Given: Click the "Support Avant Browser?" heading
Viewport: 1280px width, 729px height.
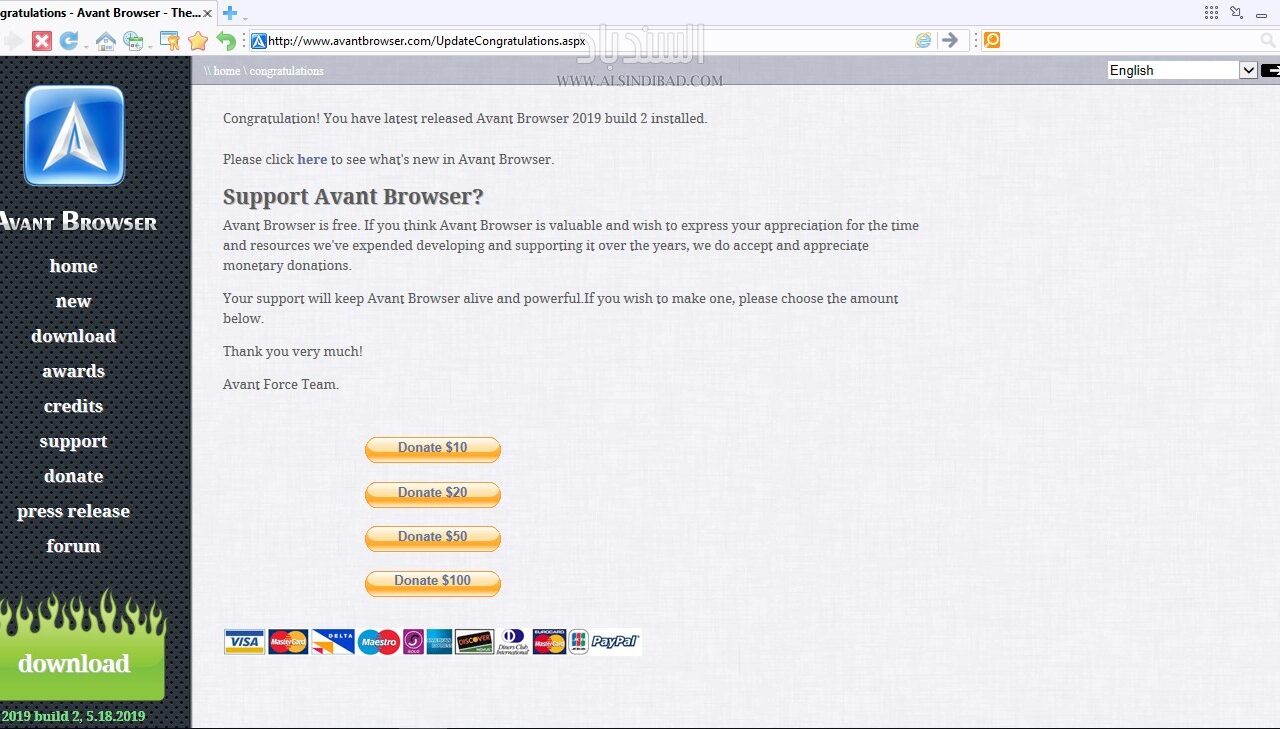Looking at the screenshot, I should tap(353, 196).
